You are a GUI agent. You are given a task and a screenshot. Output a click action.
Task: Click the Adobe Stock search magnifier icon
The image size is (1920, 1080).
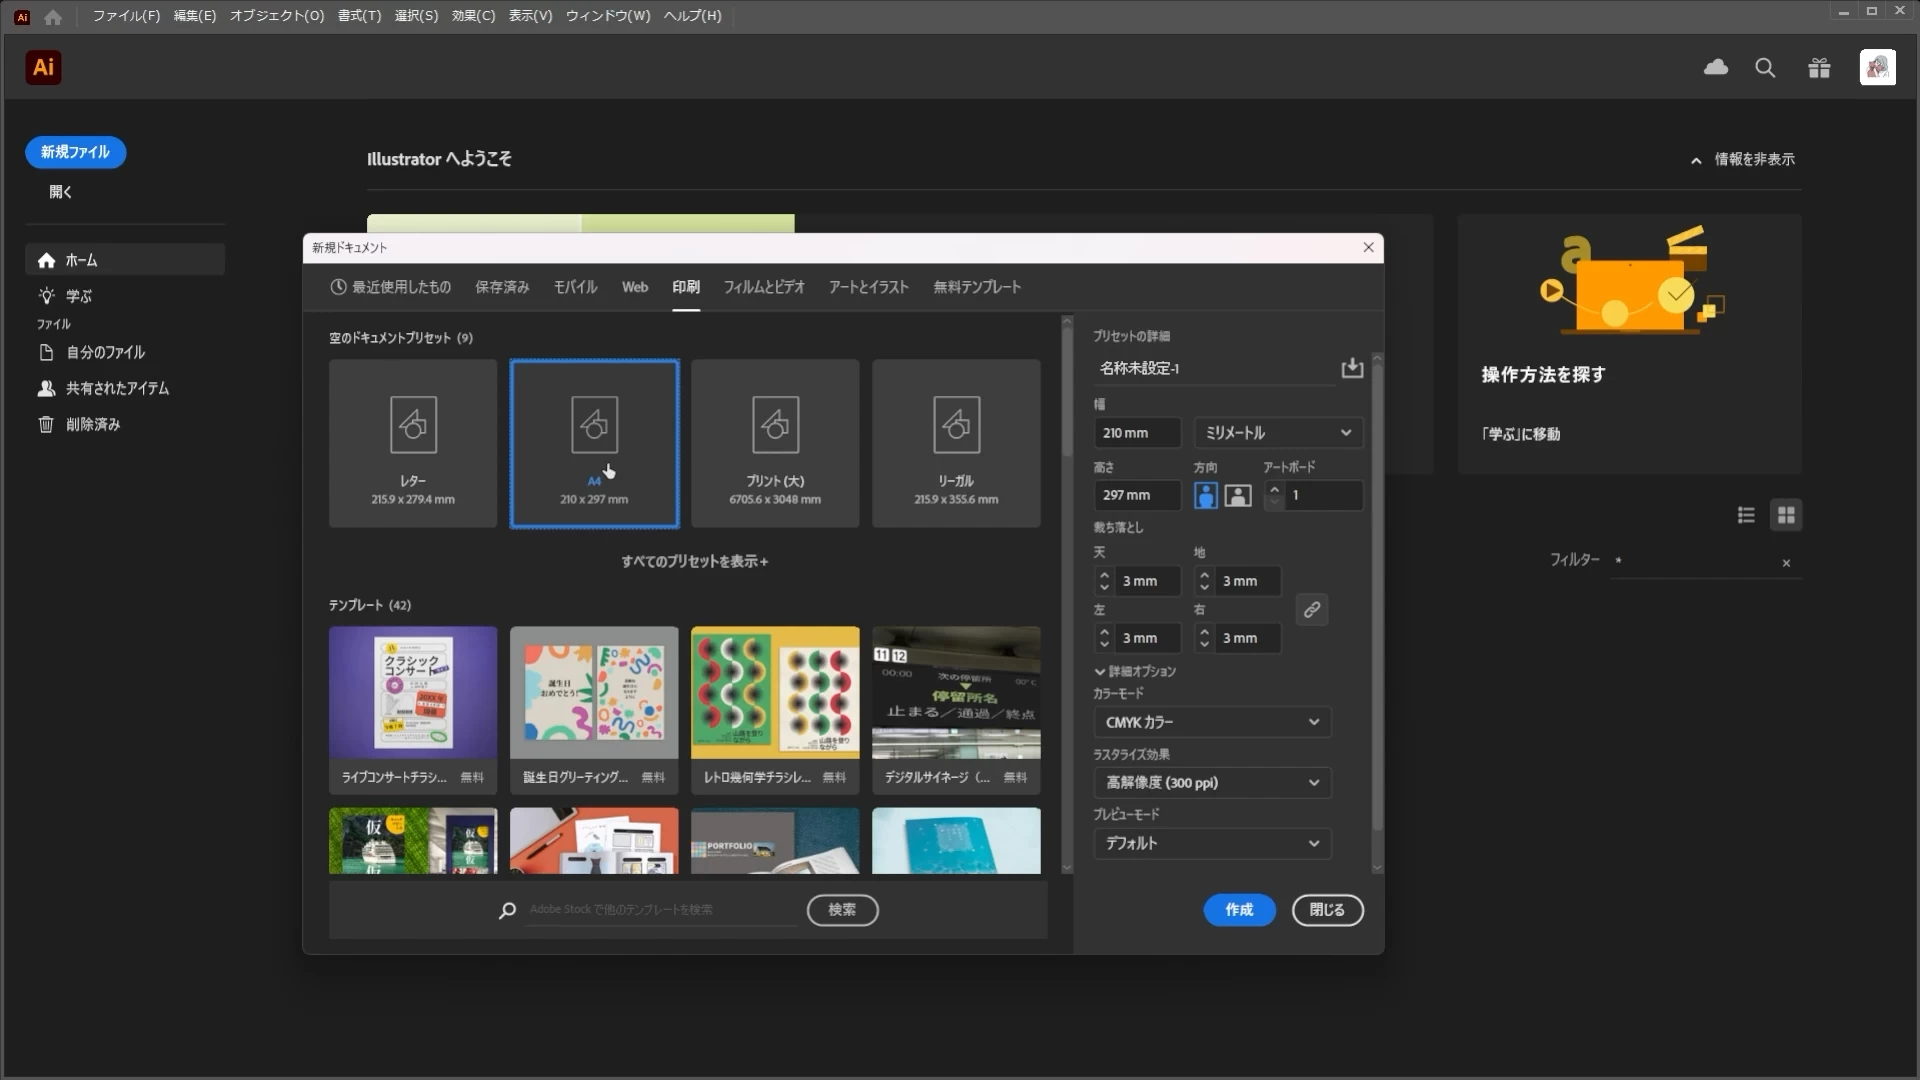click(x=507, y=910)
